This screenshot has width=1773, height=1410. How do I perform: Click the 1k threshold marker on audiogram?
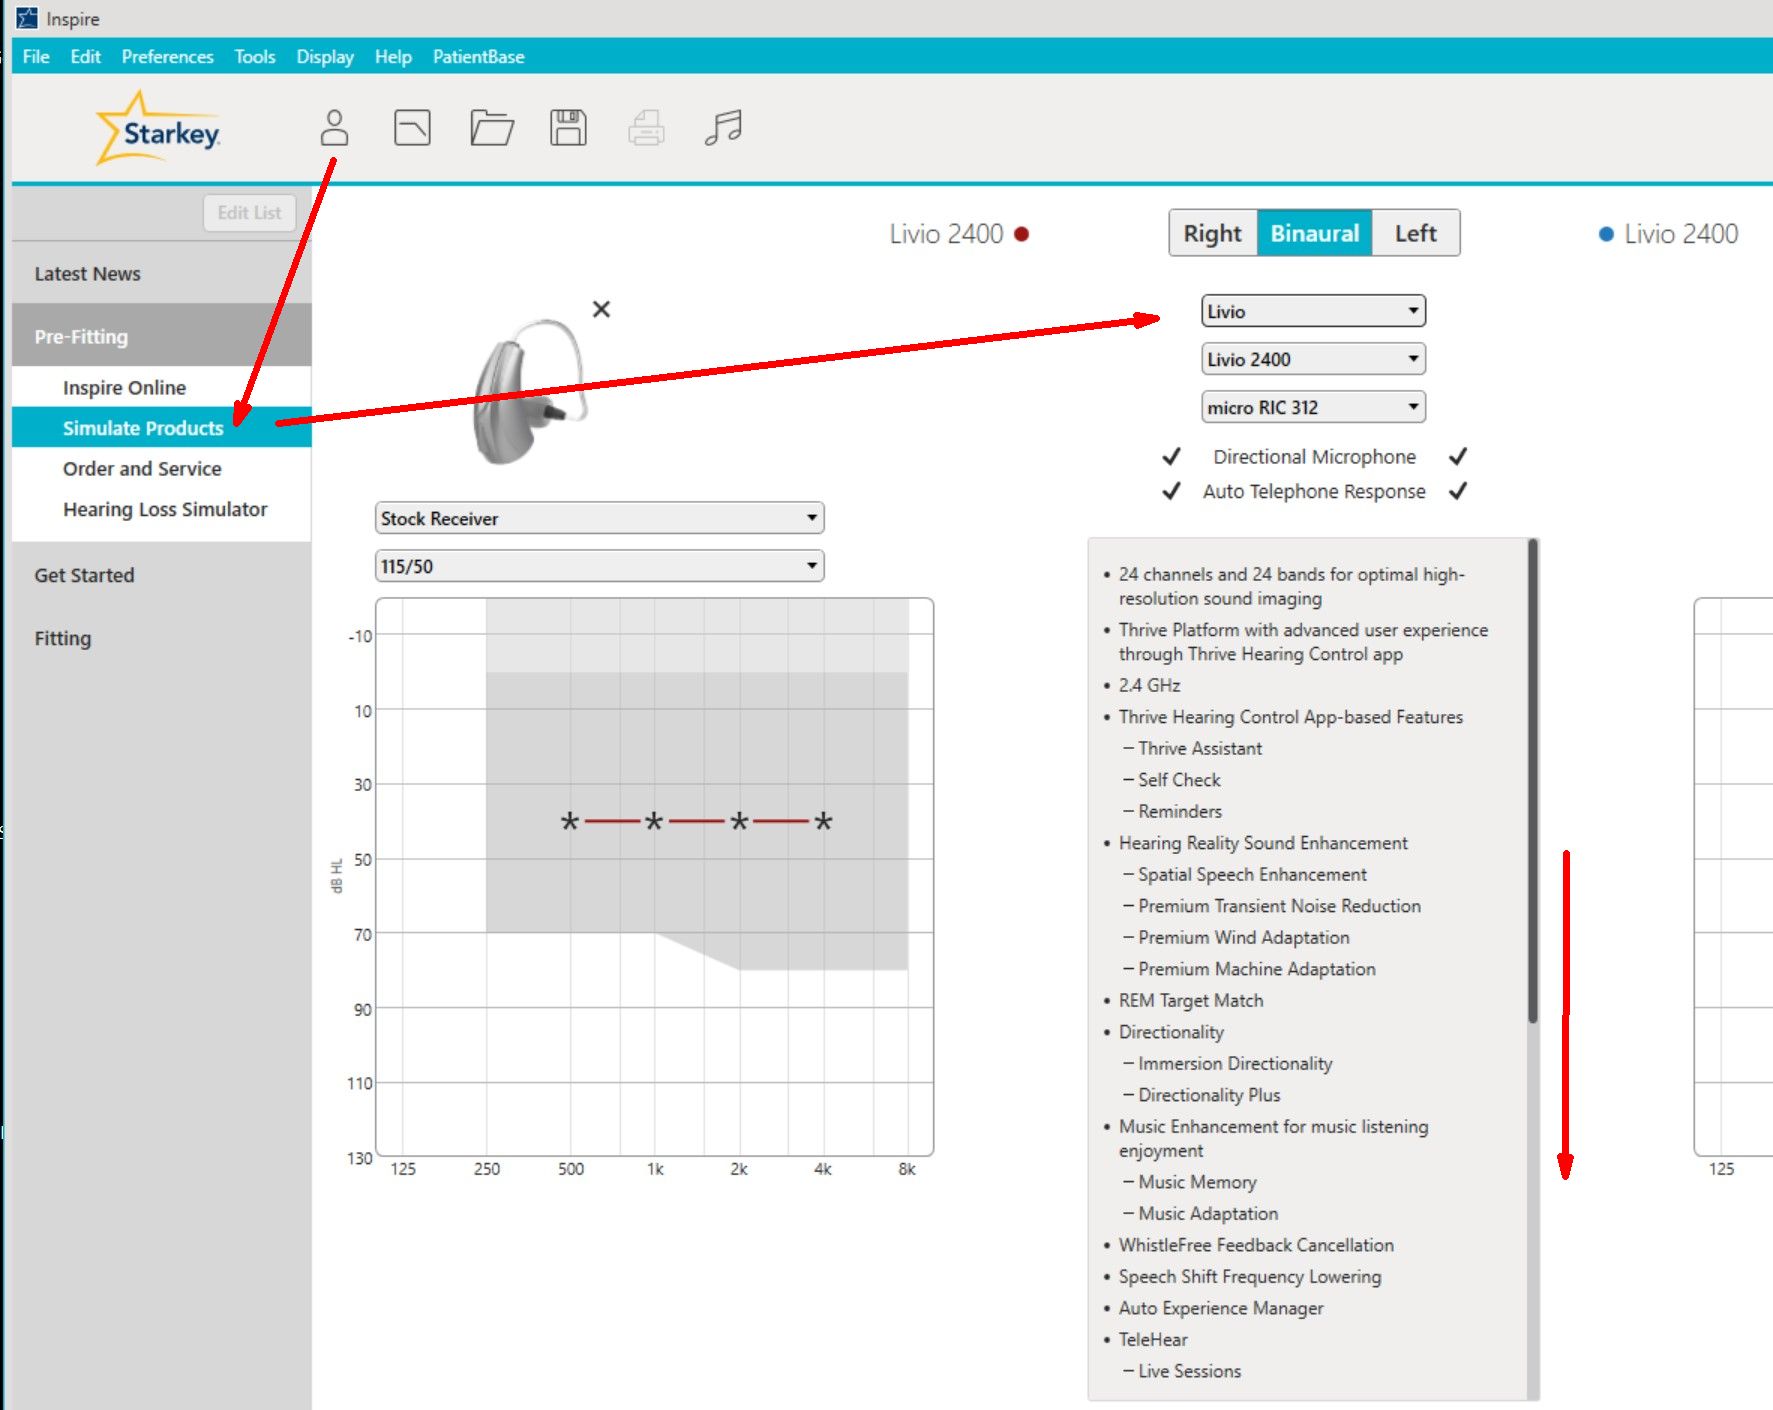(654, 822)
